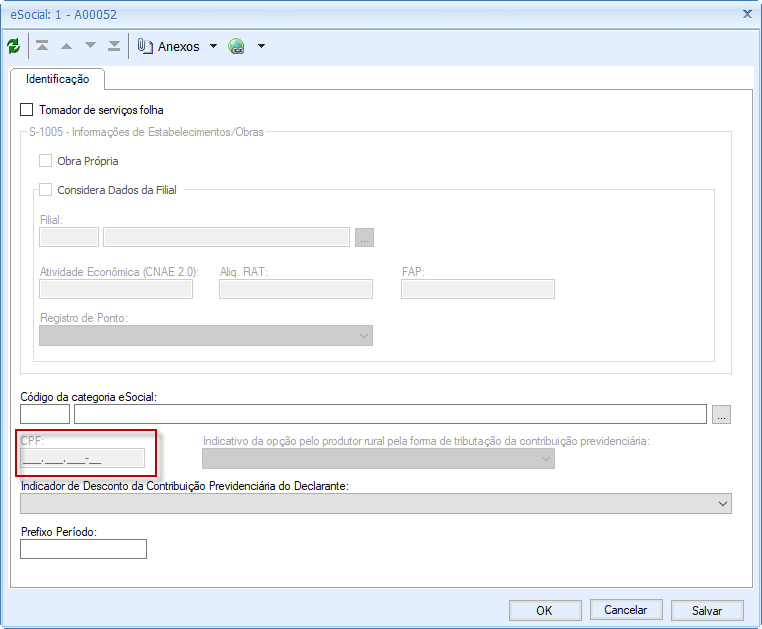Enable Tomador de serviços folha checkbox
762x629 pixels.
[27, 110]
